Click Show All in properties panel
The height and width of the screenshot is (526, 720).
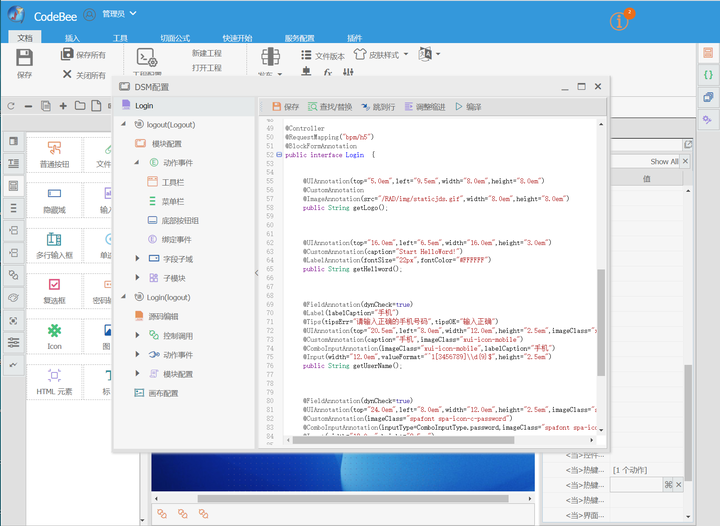pos(664,162)
